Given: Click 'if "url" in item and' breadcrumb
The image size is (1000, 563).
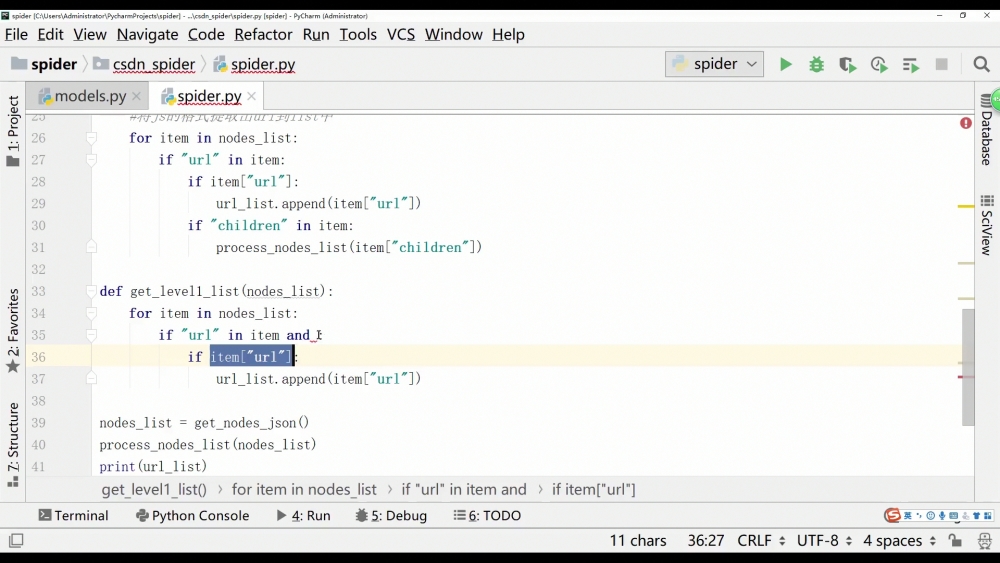Looking at the screenshot, I should [x=464, y=490].
